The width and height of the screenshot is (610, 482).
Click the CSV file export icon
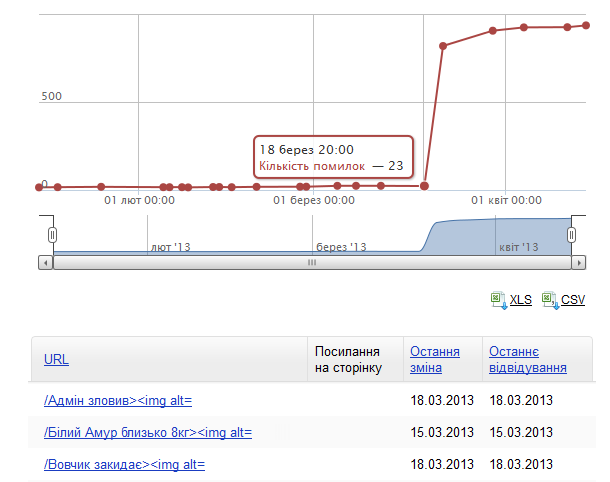click(549, 298)
